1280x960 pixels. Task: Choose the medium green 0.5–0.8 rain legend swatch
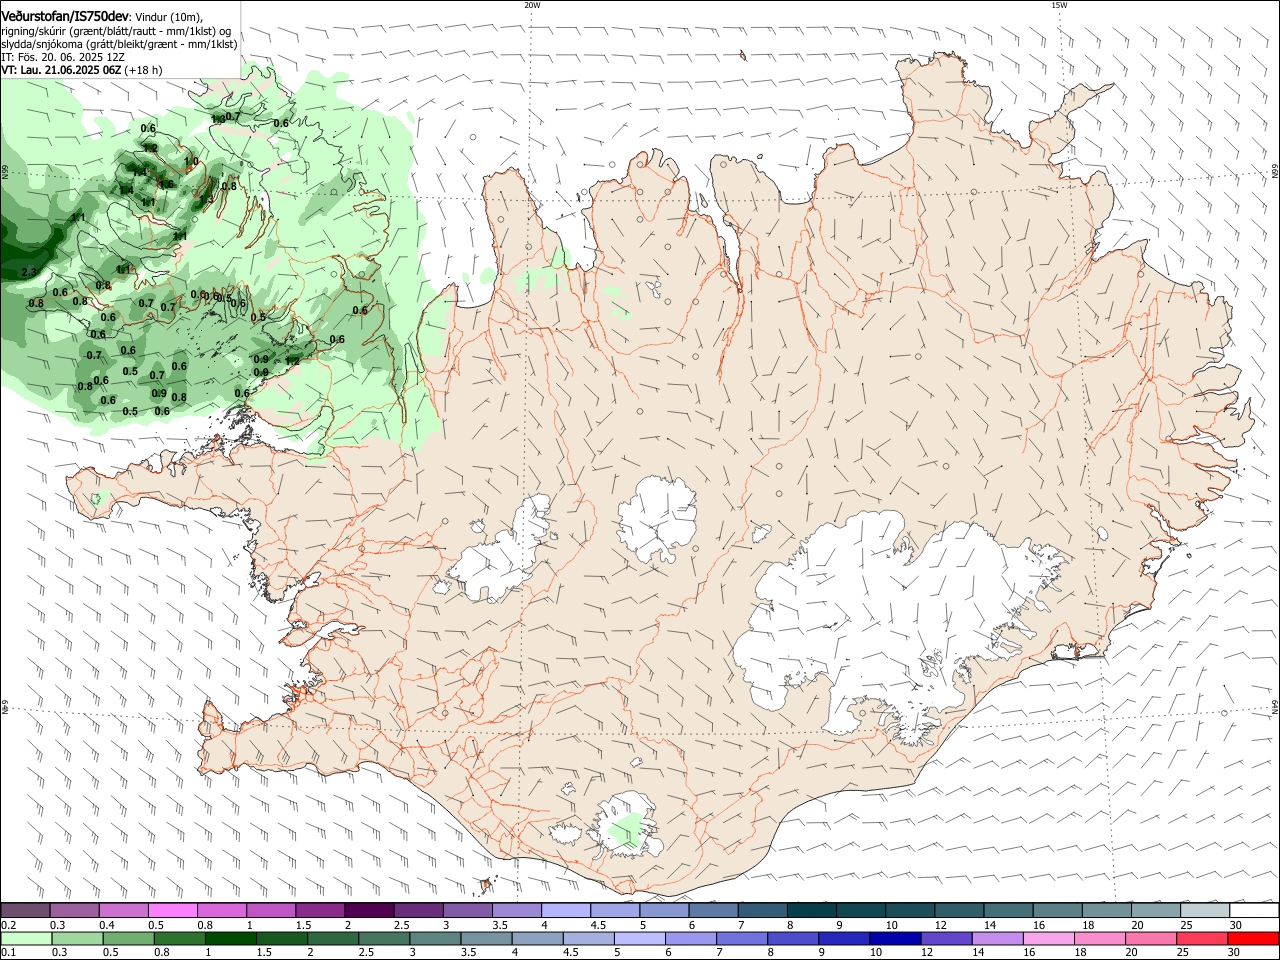coord(129,939)
